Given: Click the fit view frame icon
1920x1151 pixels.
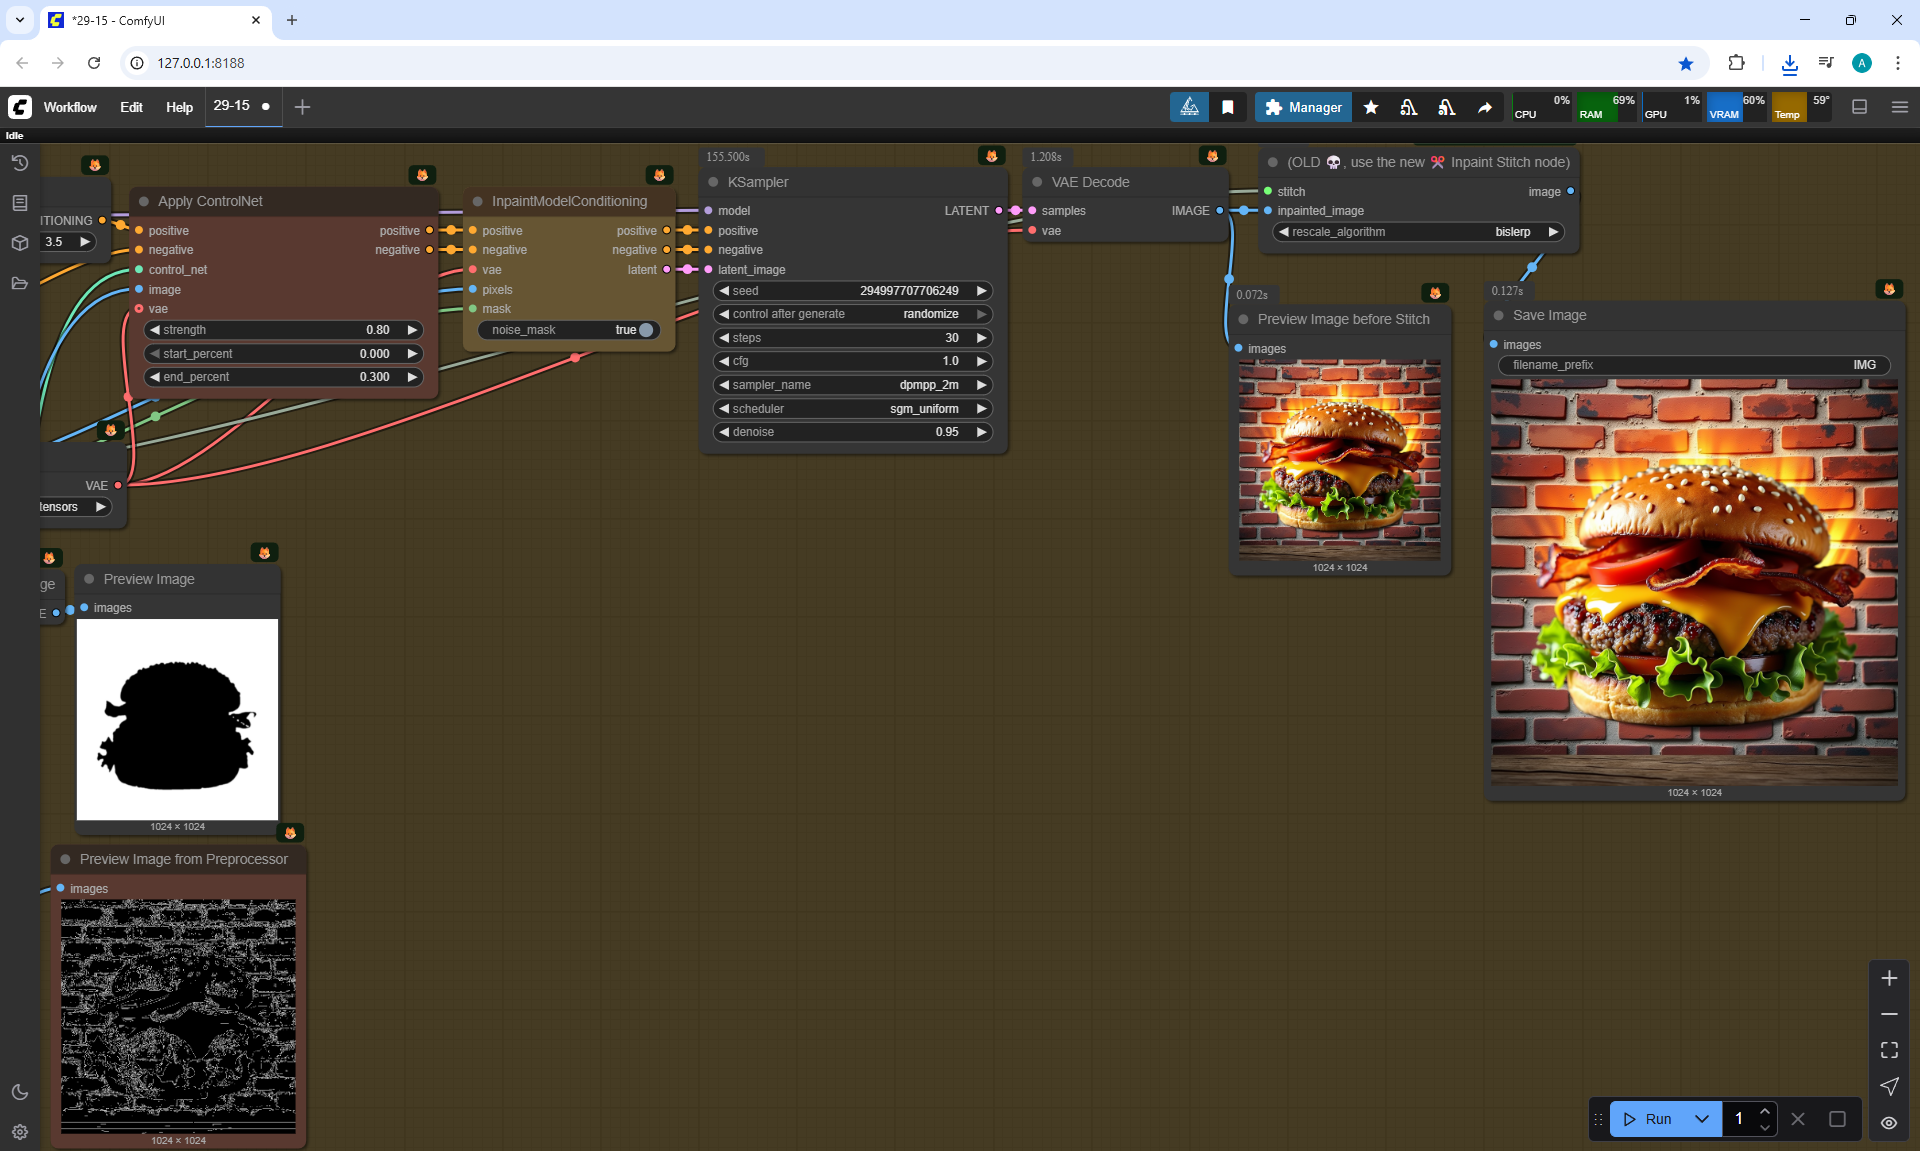Looking at the screenshot, I should tap(1889, 1050).
